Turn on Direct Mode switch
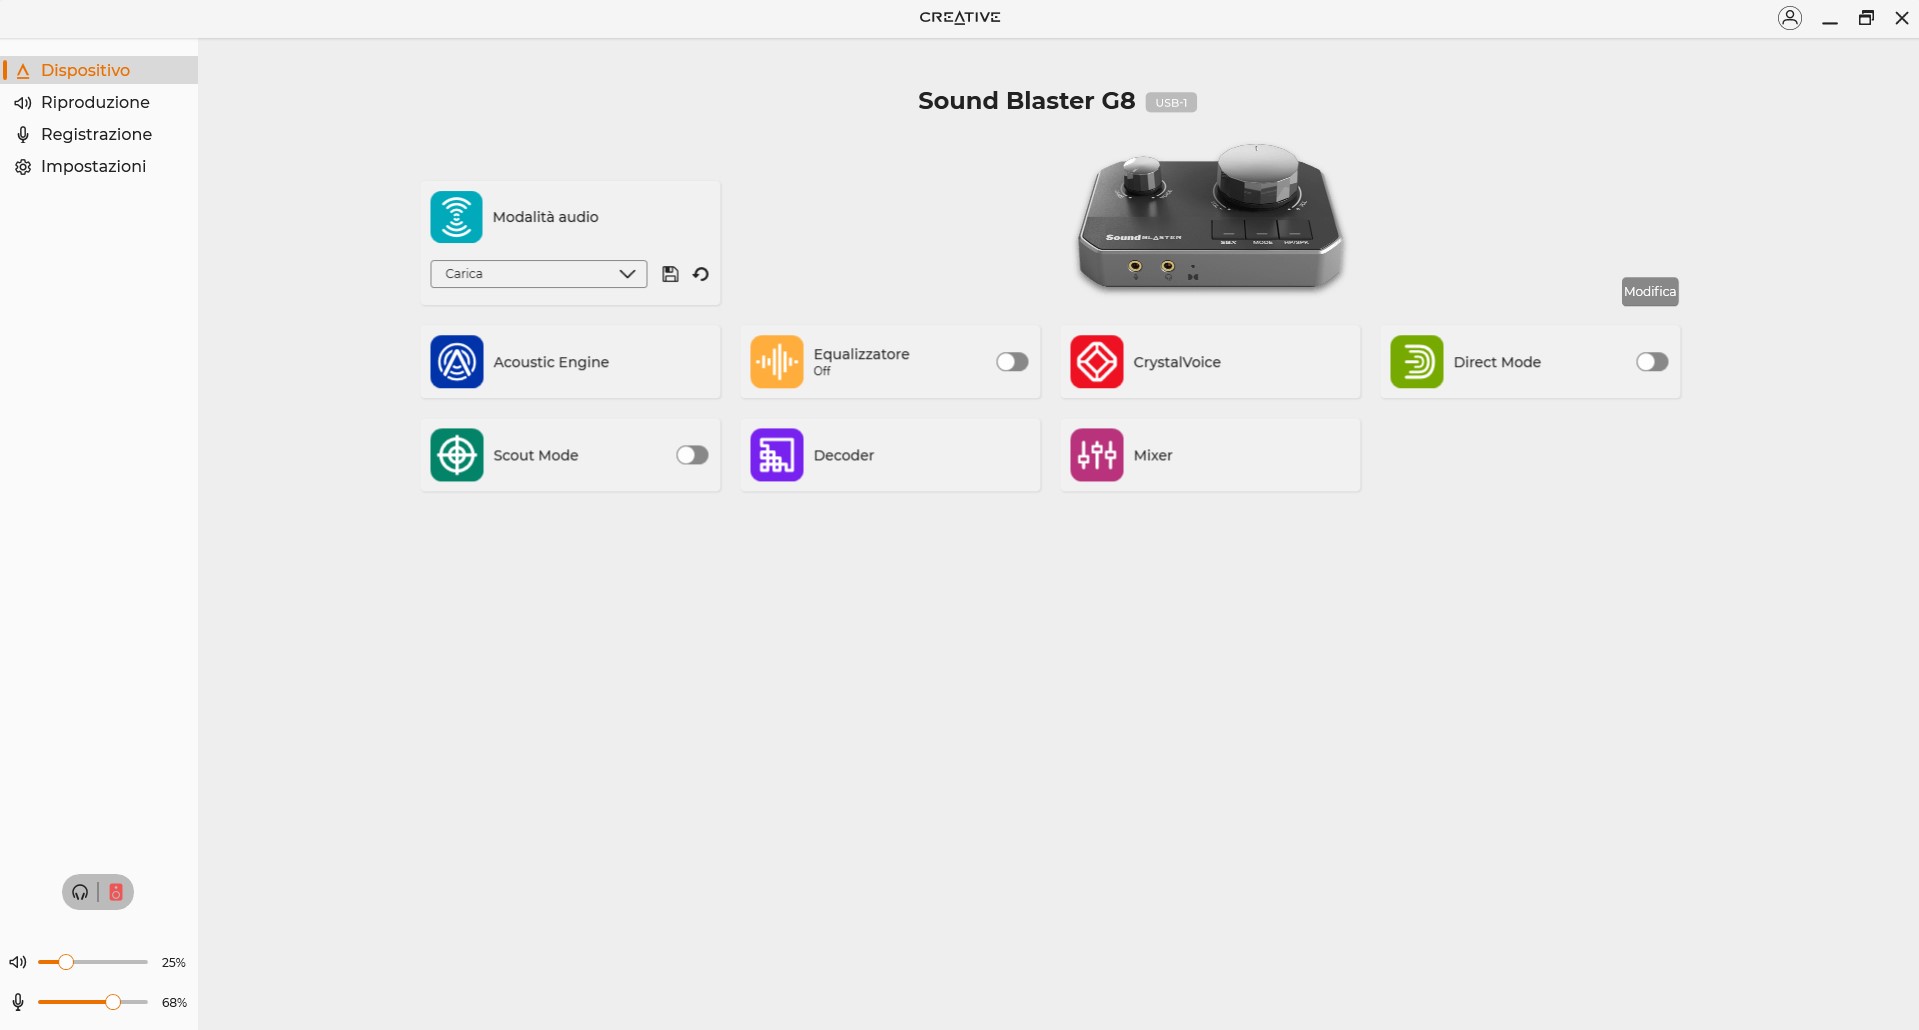The image size is (1919, 1030). click(x=1652, y=362)
